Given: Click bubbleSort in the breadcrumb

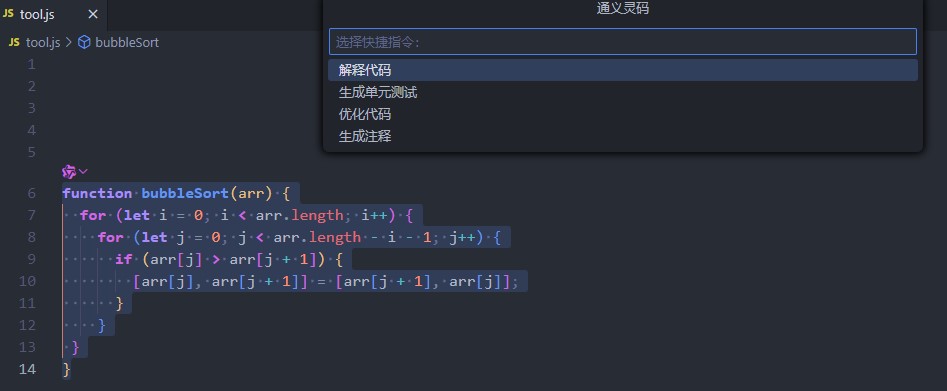Looking at the screenshot, I should pyautogui.click(x=127, y=43).
